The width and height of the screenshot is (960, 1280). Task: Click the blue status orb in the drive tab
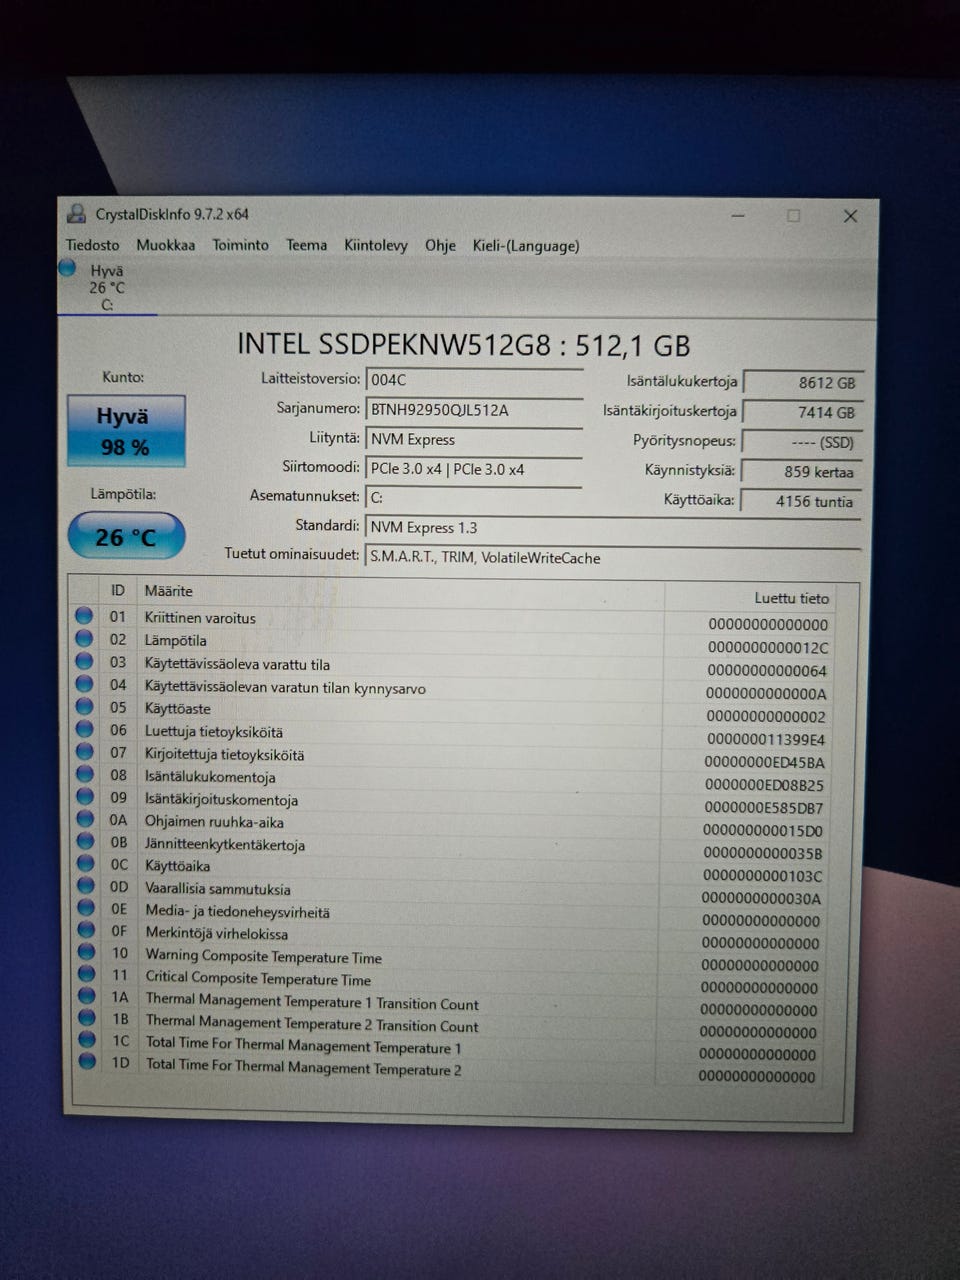click(67, 268)
